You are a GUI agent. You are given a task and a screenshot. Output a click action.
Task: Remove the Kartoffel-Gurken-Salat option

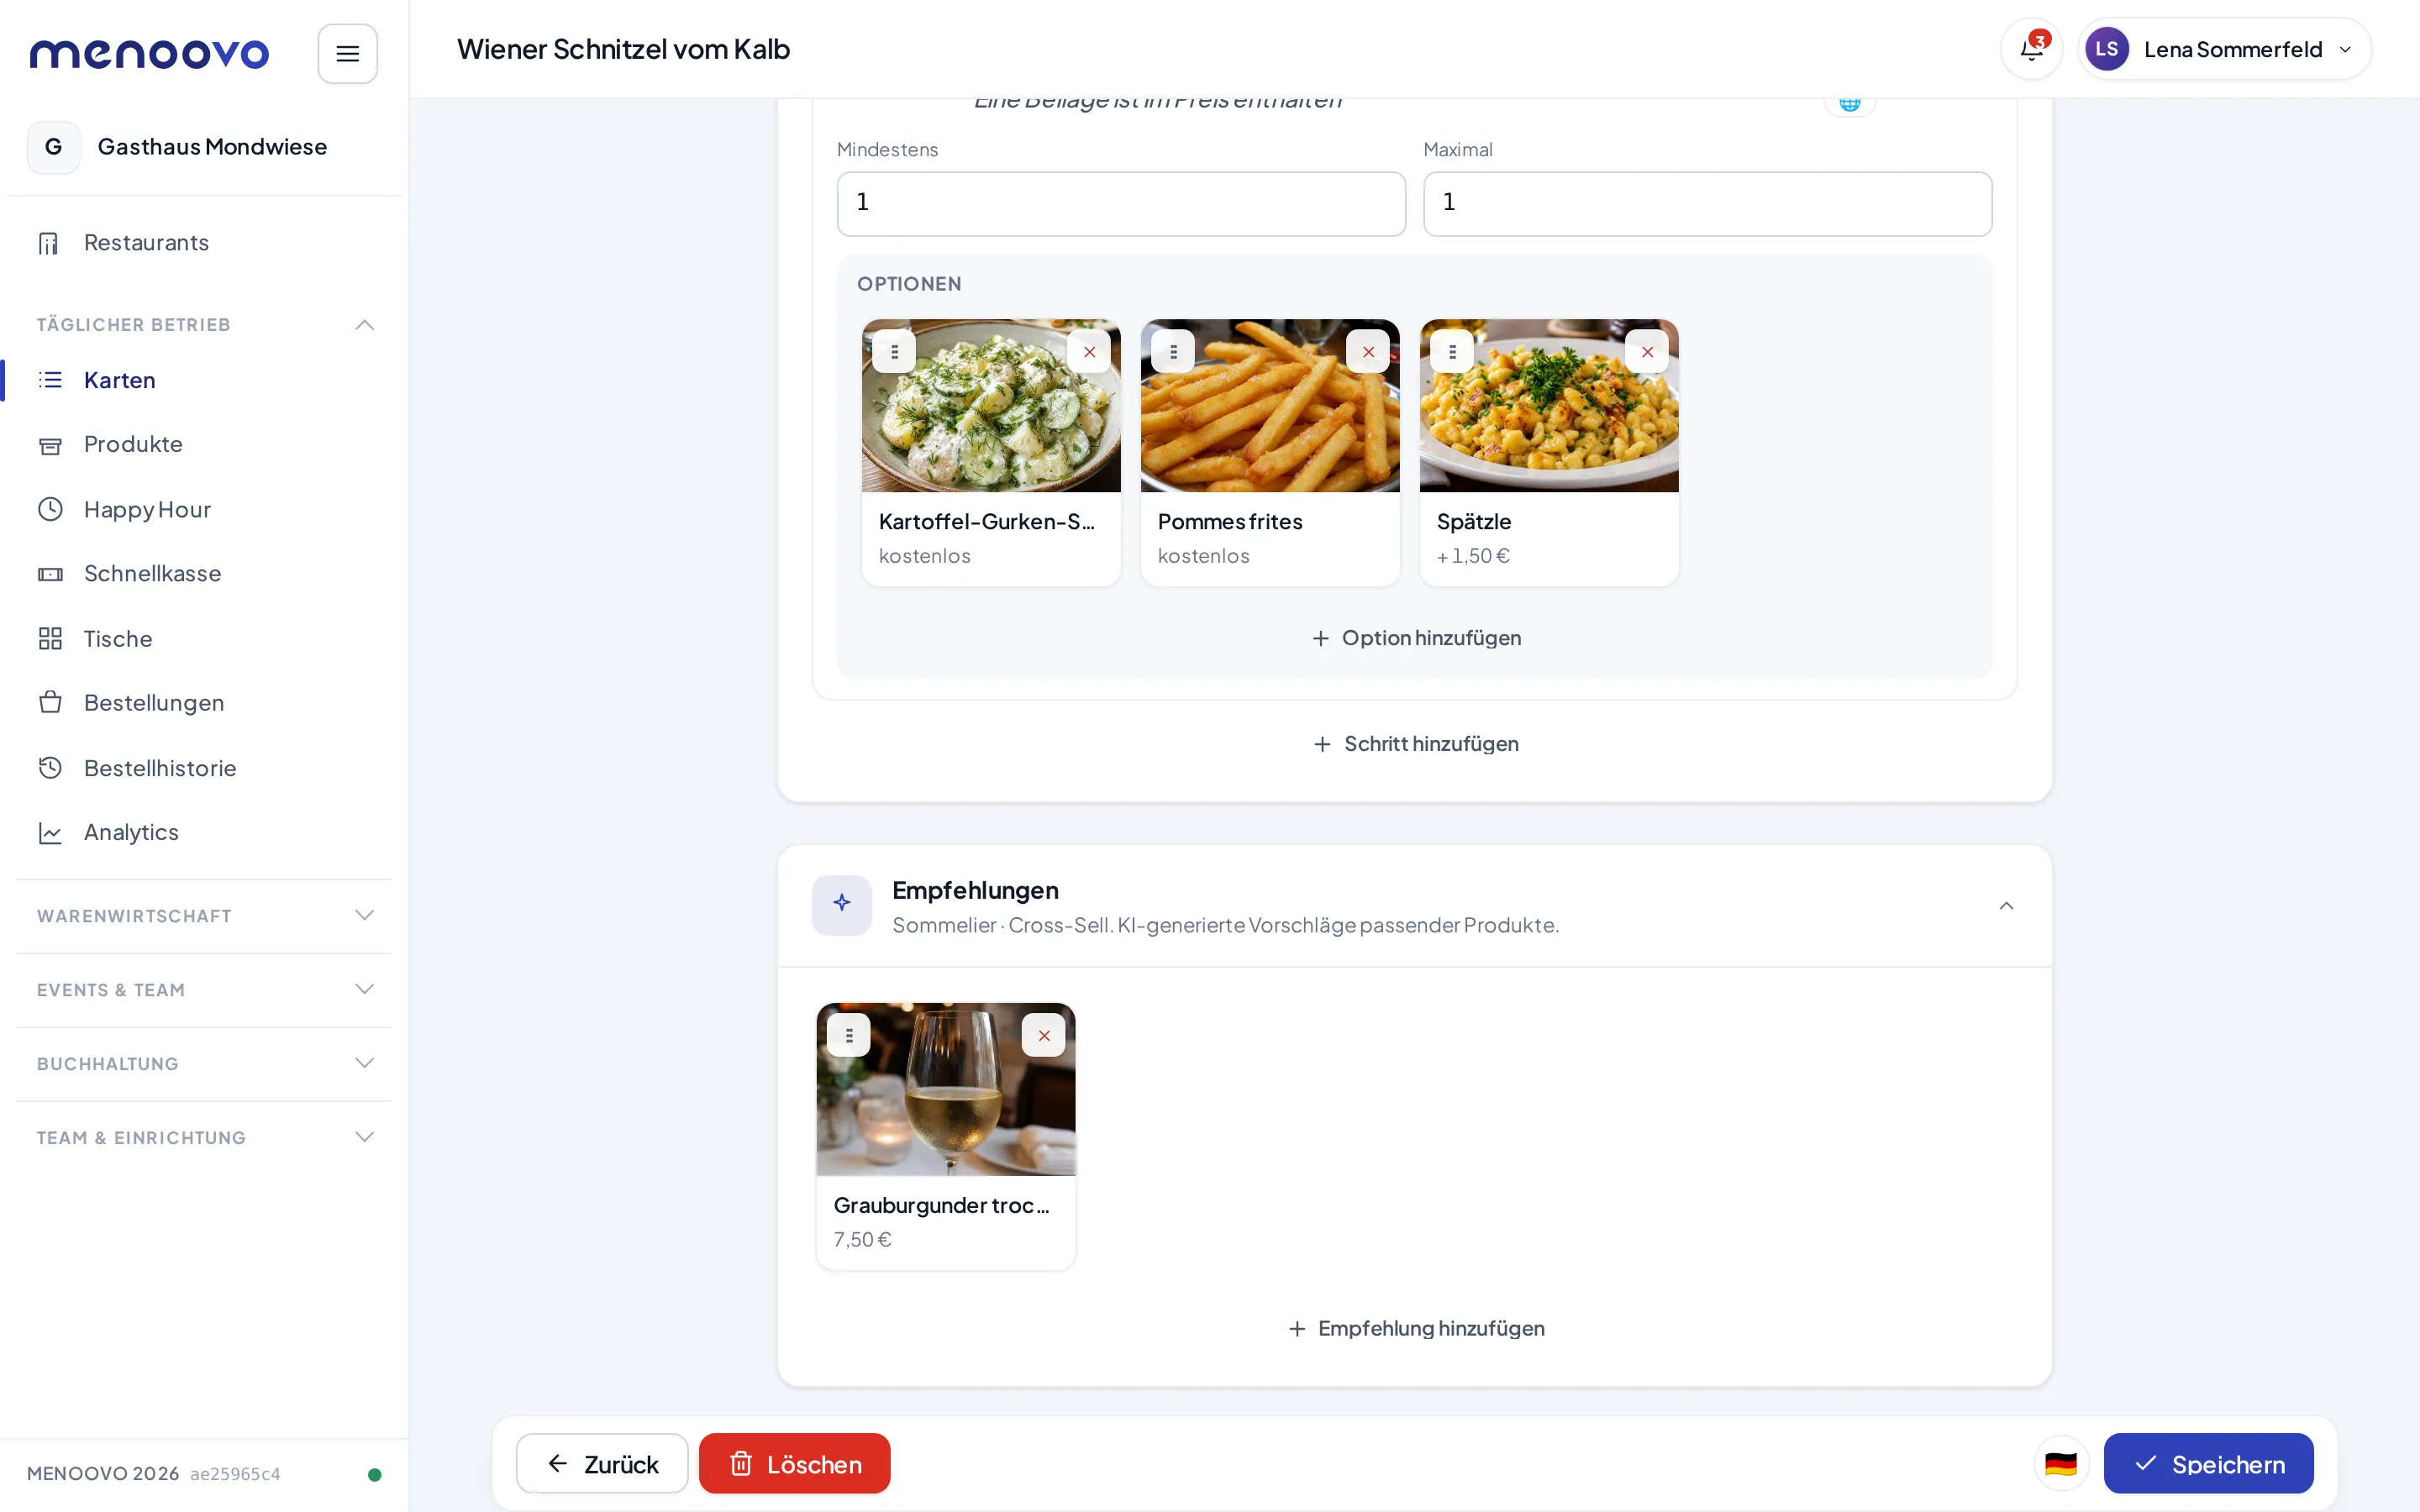[1089, 352]
